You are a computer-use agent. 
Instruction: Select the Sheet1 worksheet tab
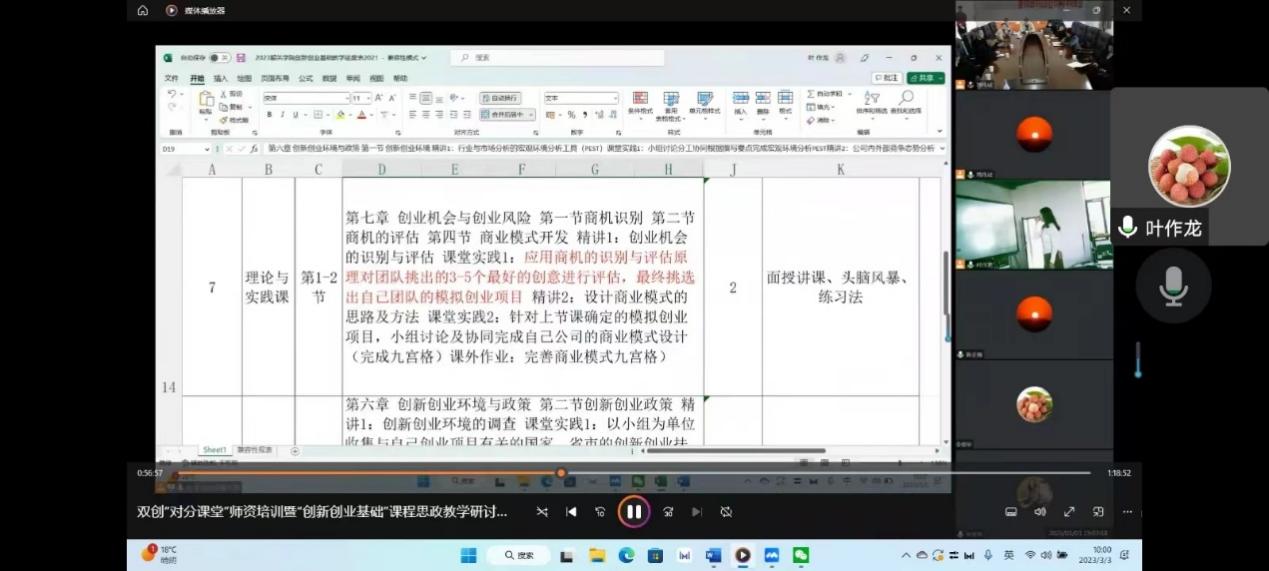click(x=215, y=450)
